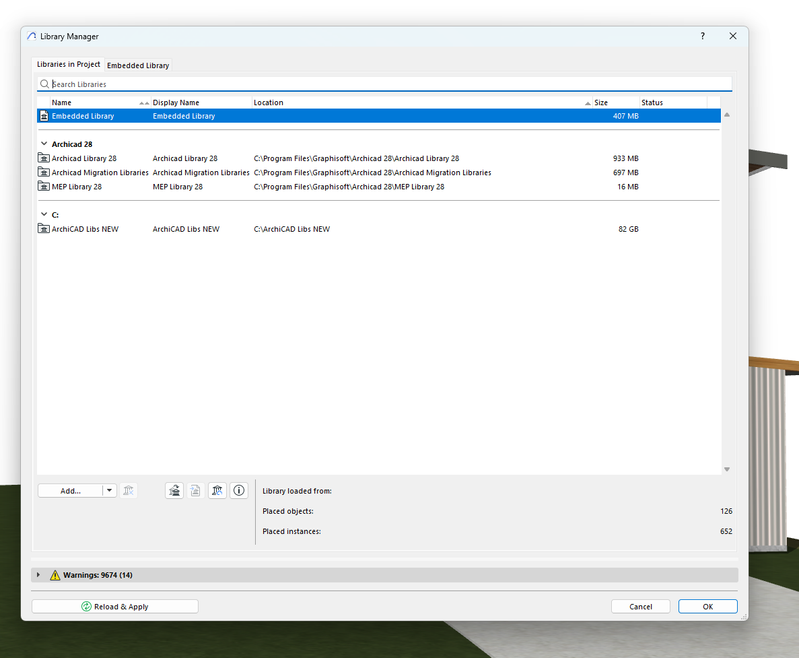Switch to the Embedded Library tab
Image resolution: width=799 pixels, height=658 pixels.
(x=138, y=65)
